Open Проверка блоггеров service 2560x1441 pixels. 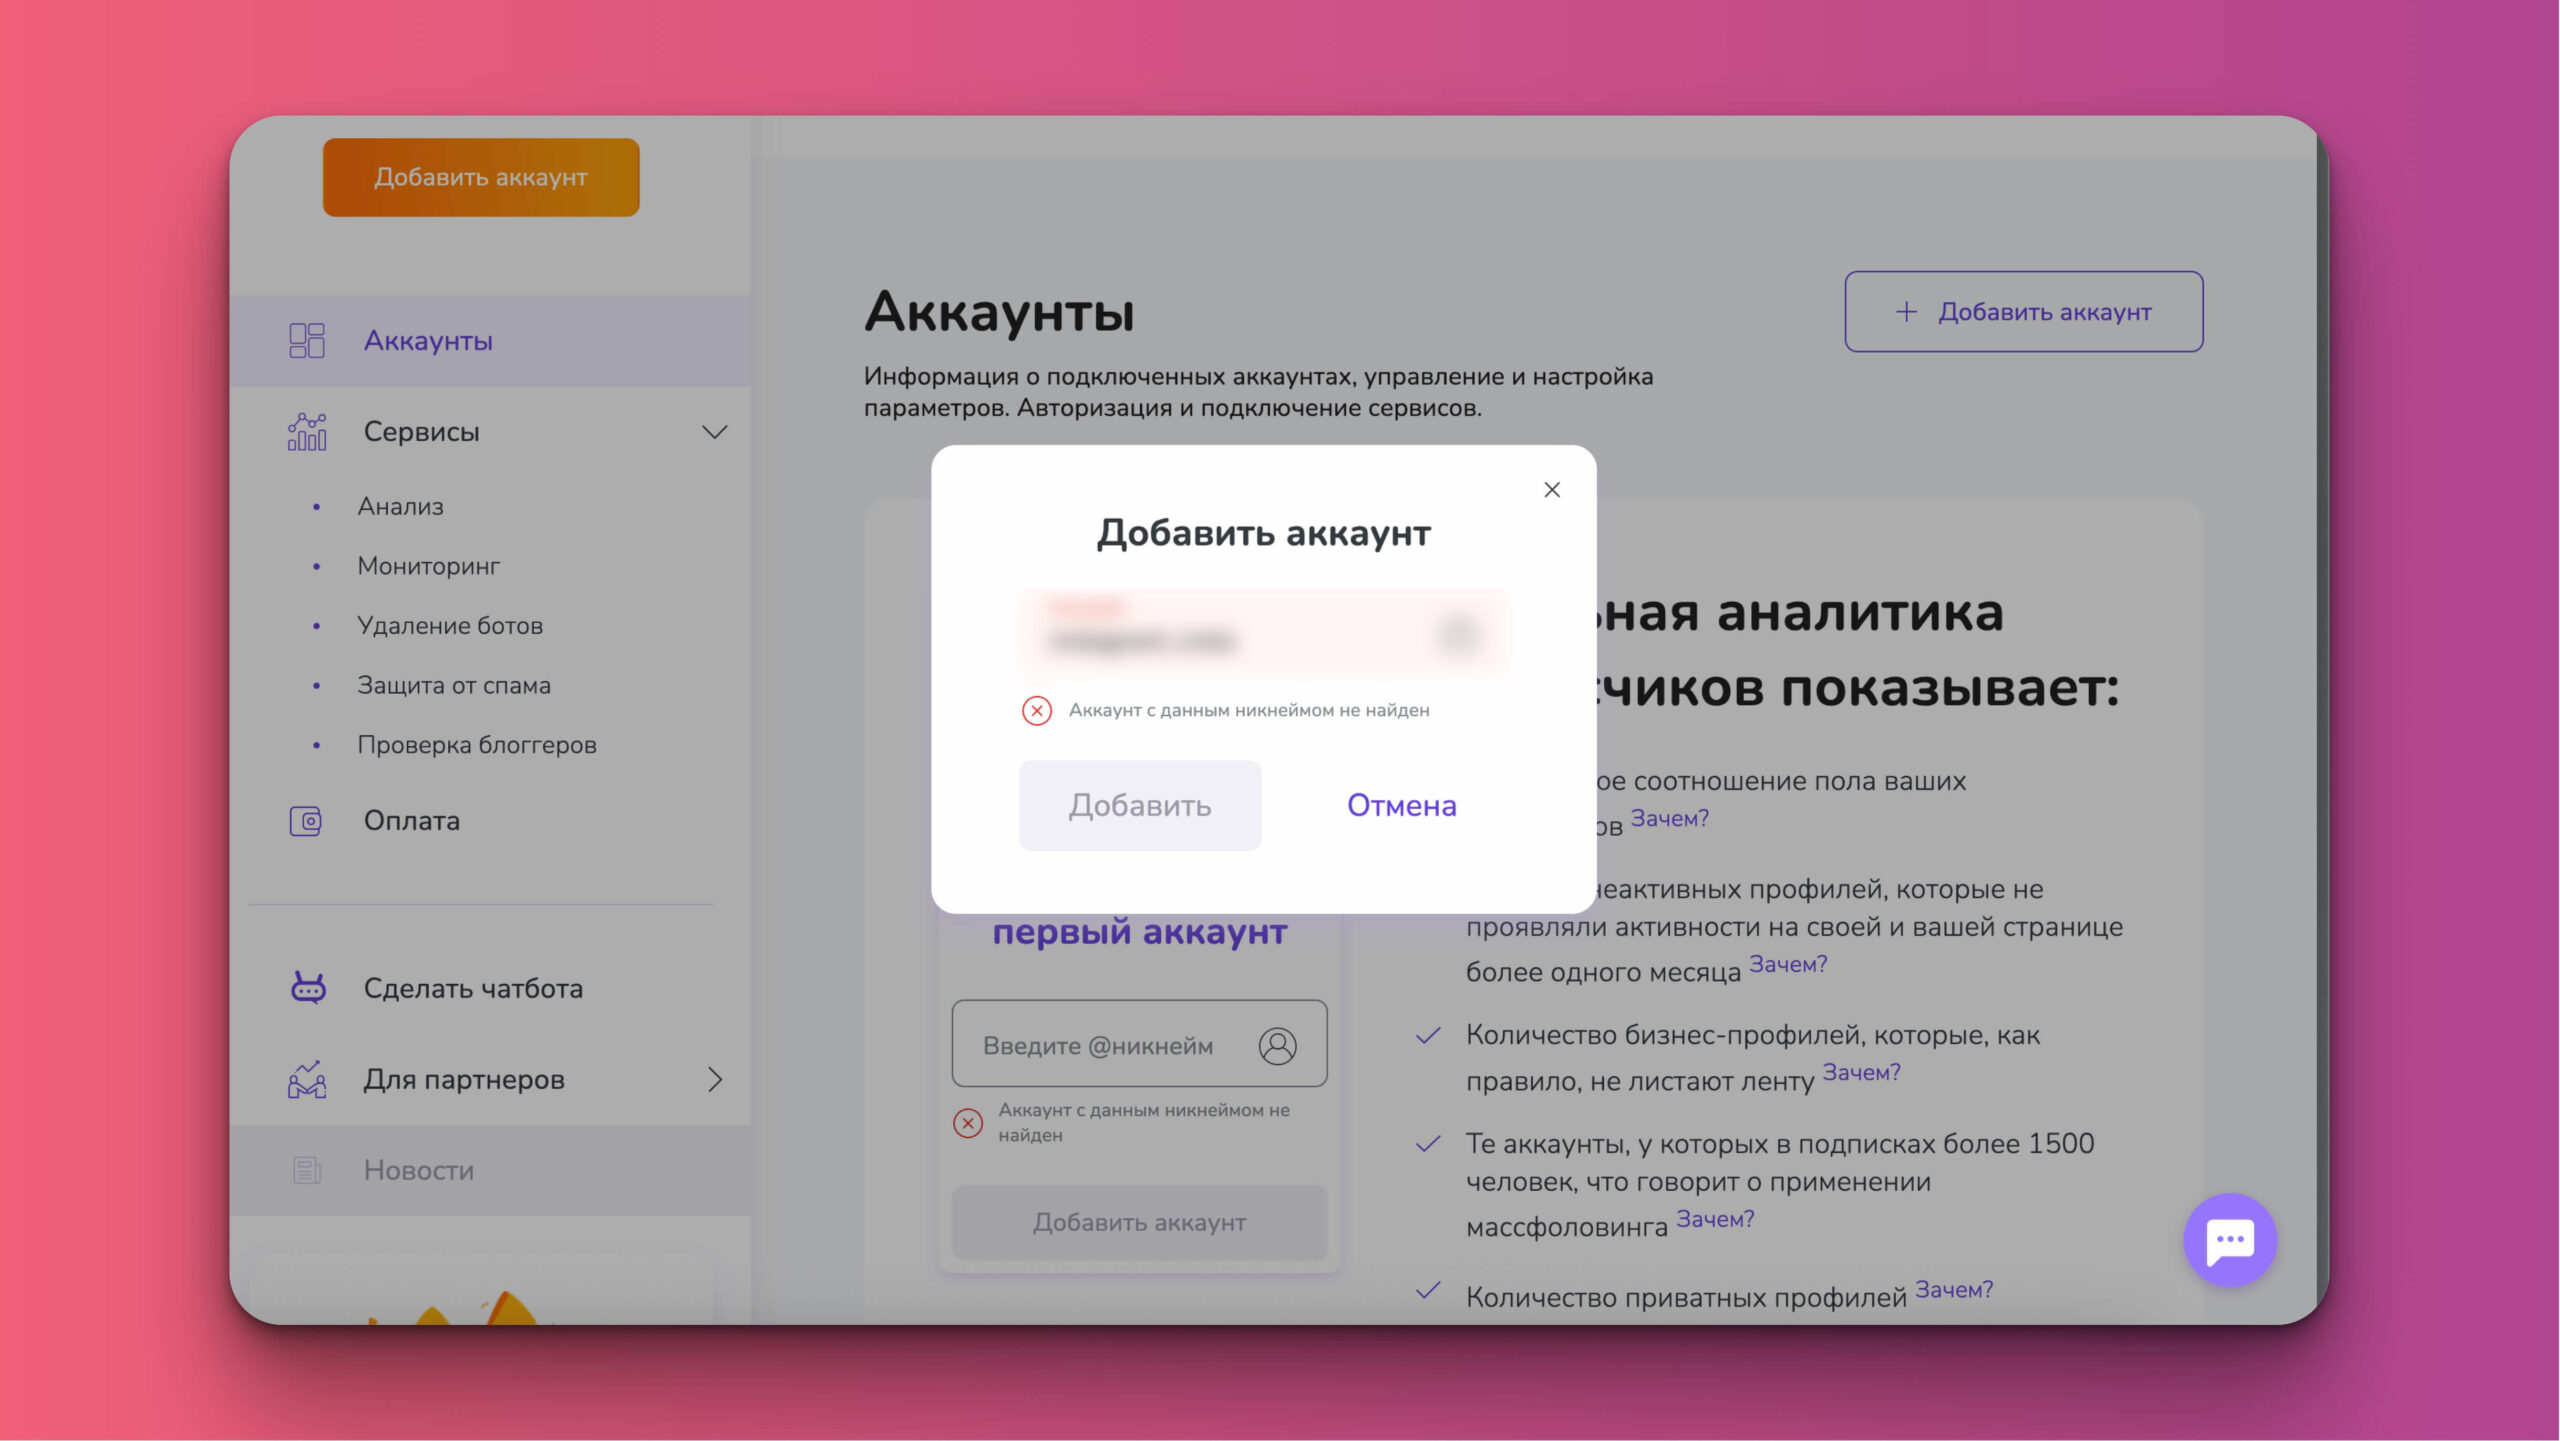click(x=477, y=745)
